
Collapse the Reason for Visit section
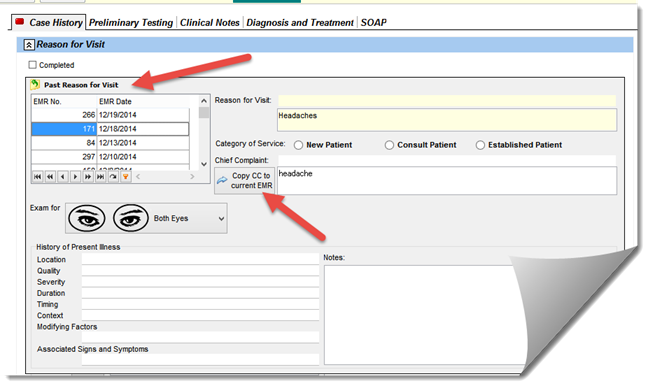(x=29, y=45)
